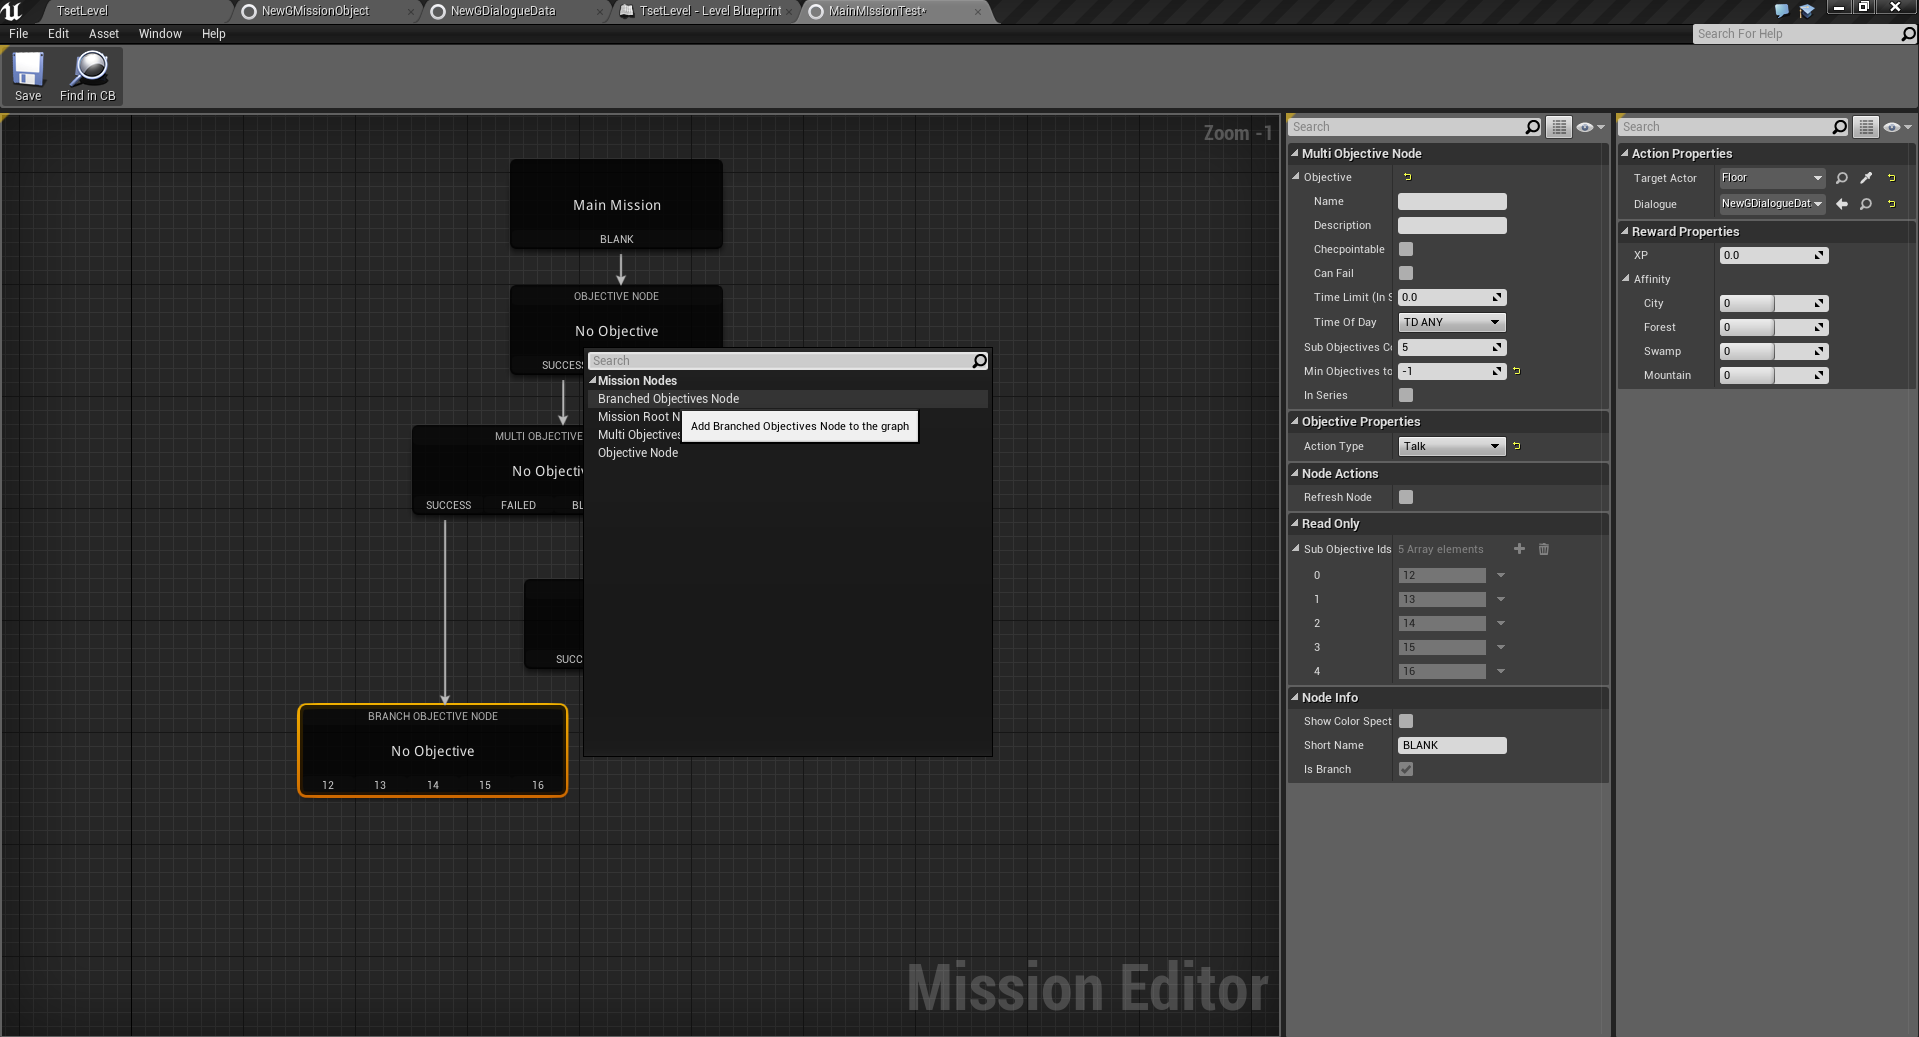Adjust the Forest affinity slider

point(1773,327)
